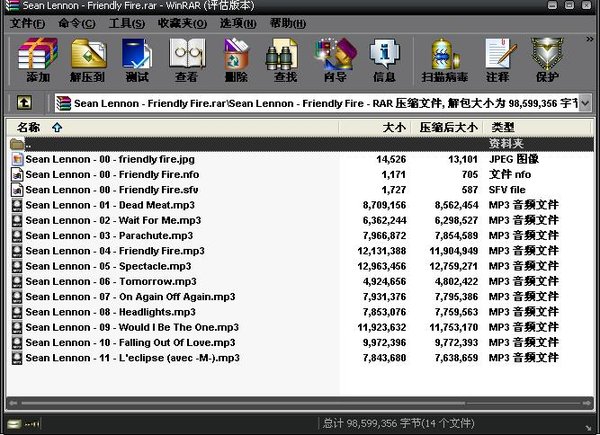Start 扫描病毒 (Virus scan) tool
Screen dimensions: 600x435
click(445, 60)
